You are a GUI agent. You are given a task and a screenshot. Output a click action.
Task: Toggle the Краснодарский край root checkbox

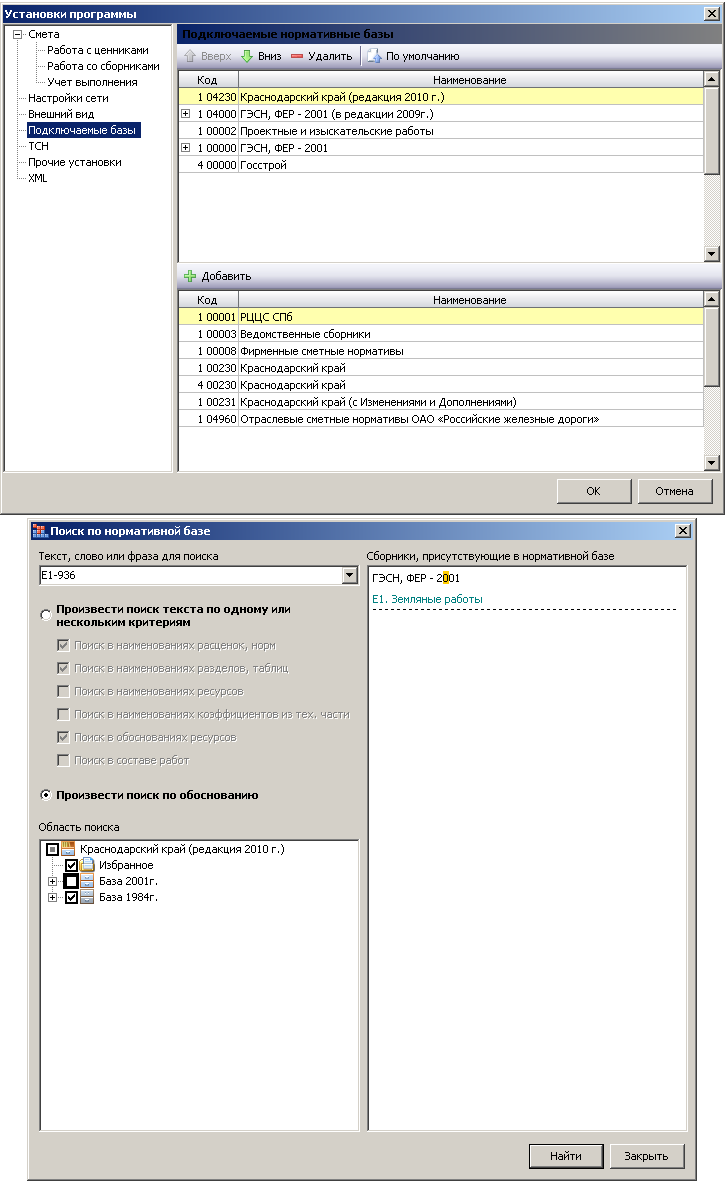click(52, 849)
